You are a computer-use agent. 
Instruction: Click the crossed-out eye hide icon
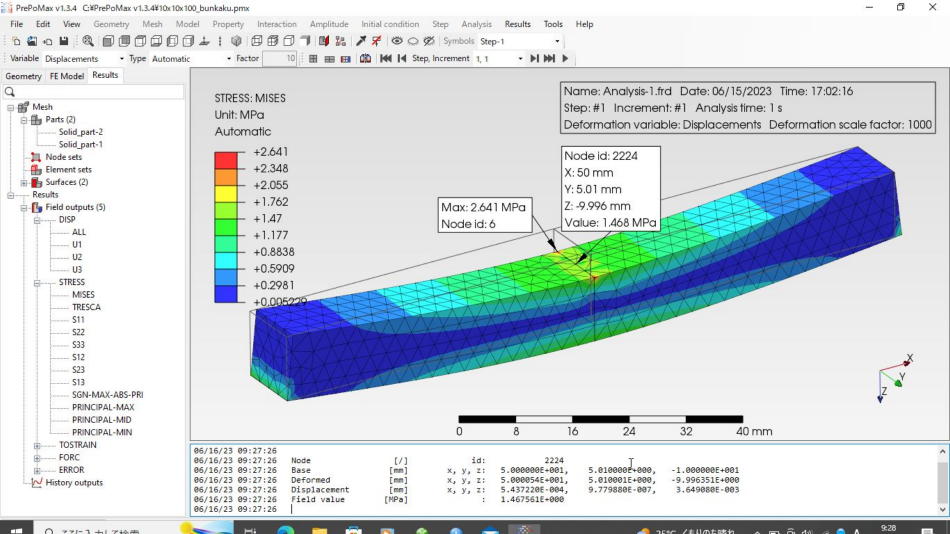[x=429, y=41]
